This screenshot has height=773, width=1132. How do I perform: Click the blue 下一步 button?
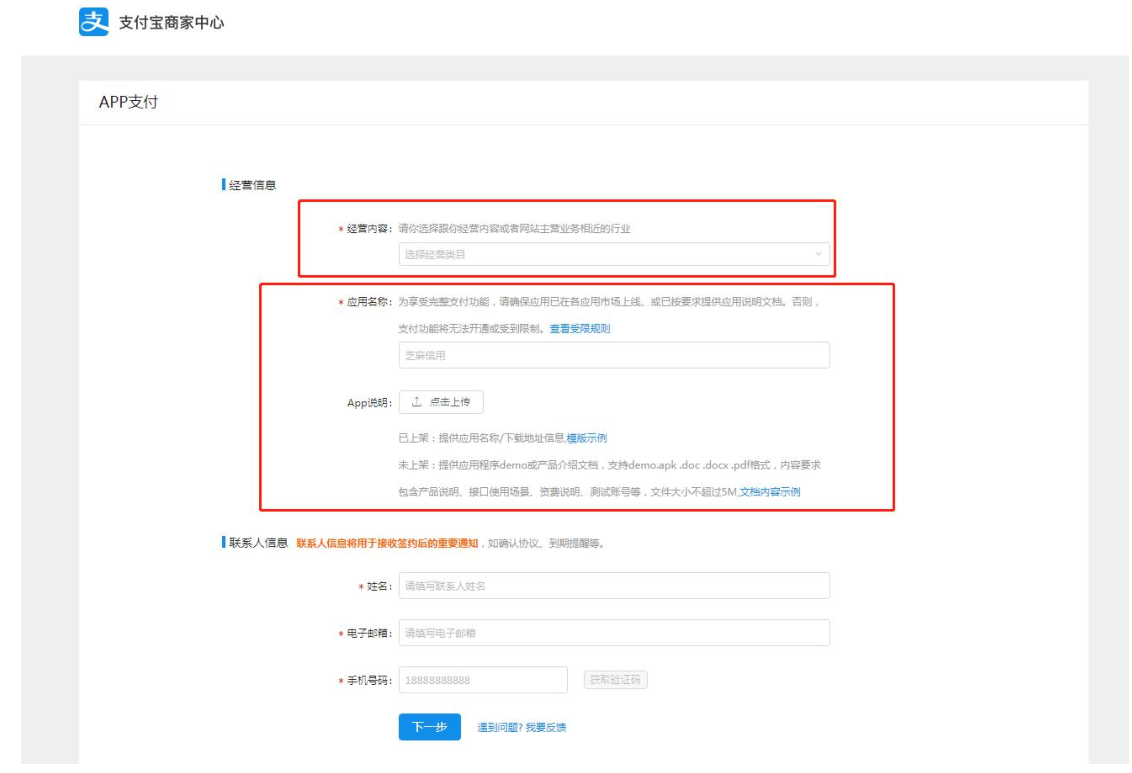click(429, 727)
